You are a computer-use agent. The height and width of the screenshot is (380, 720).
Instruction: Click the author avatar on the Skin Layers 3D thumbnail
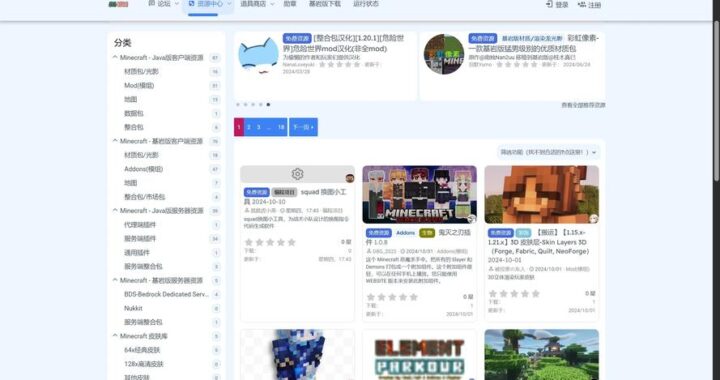pos(594,219)
